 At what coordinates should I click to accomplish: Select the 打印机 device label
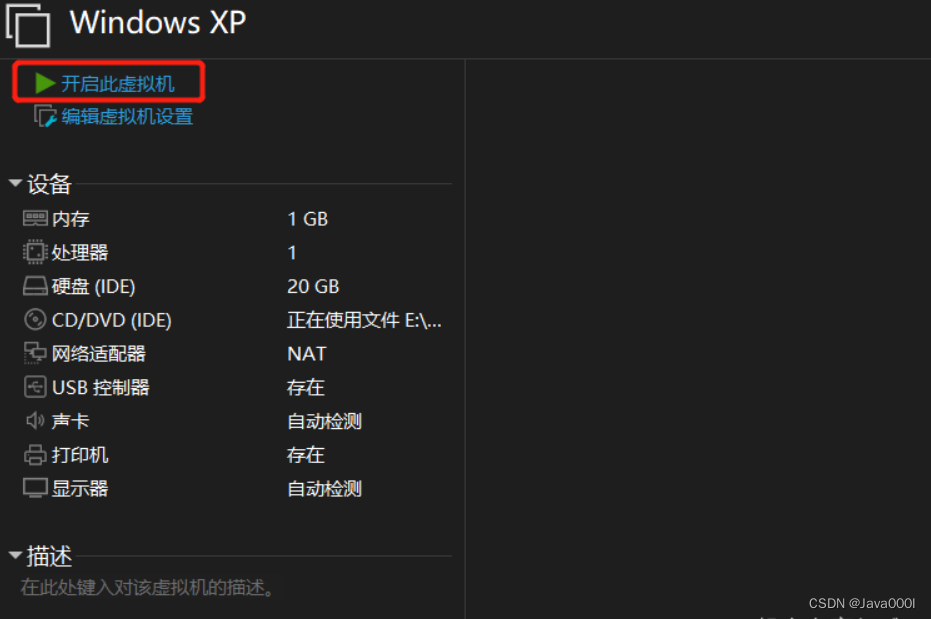coord(80,455)
